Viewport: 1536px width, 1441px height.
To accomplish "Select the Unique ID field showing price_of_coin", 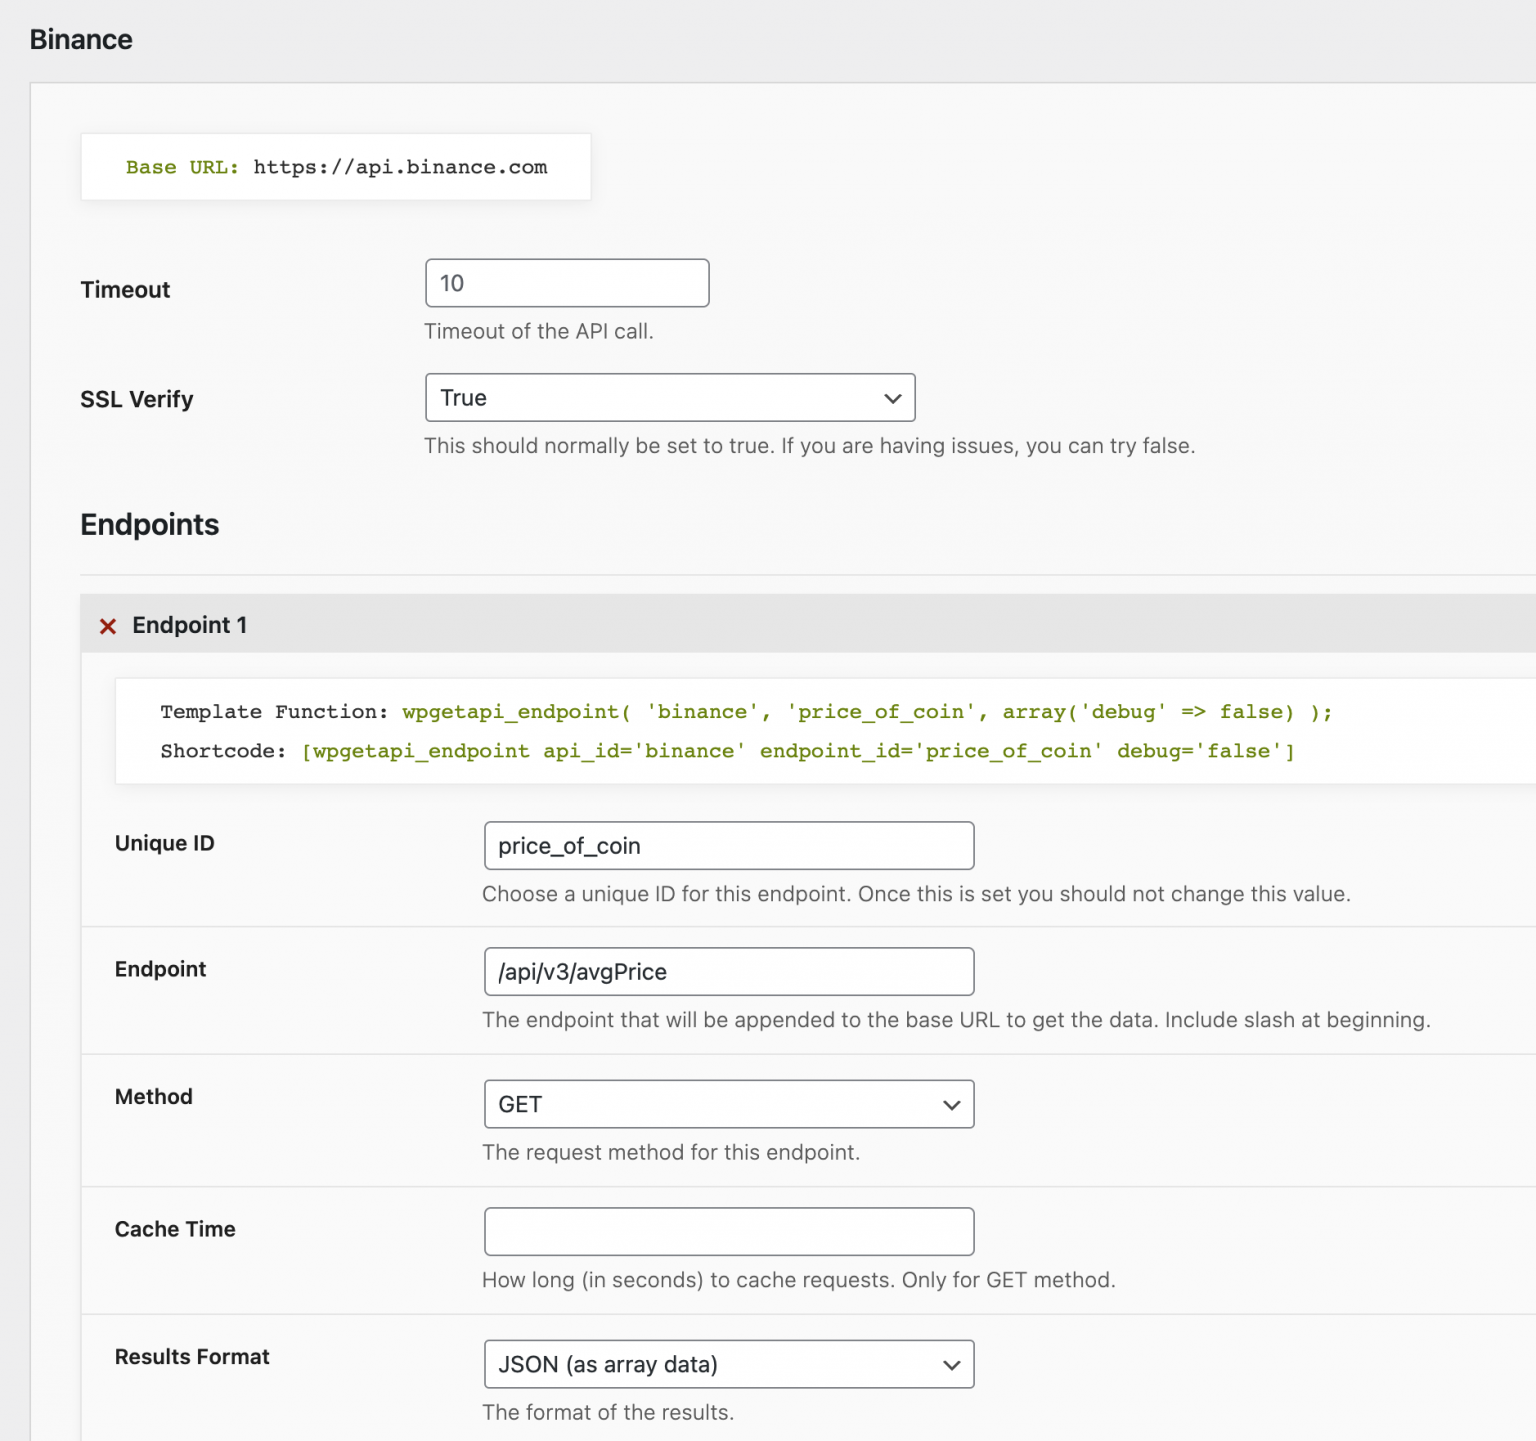I will [728, 845].
